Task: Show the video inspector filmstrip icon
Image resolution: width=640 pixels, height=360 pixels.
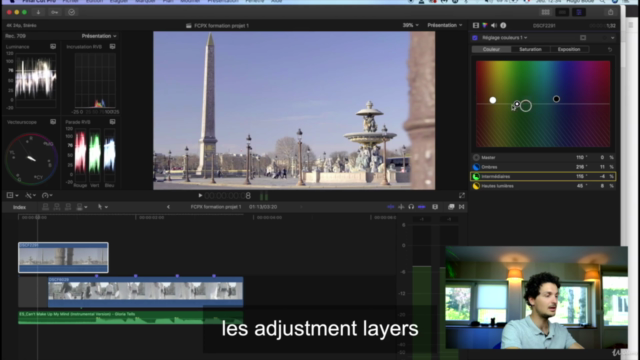Action: pos(476,25)
